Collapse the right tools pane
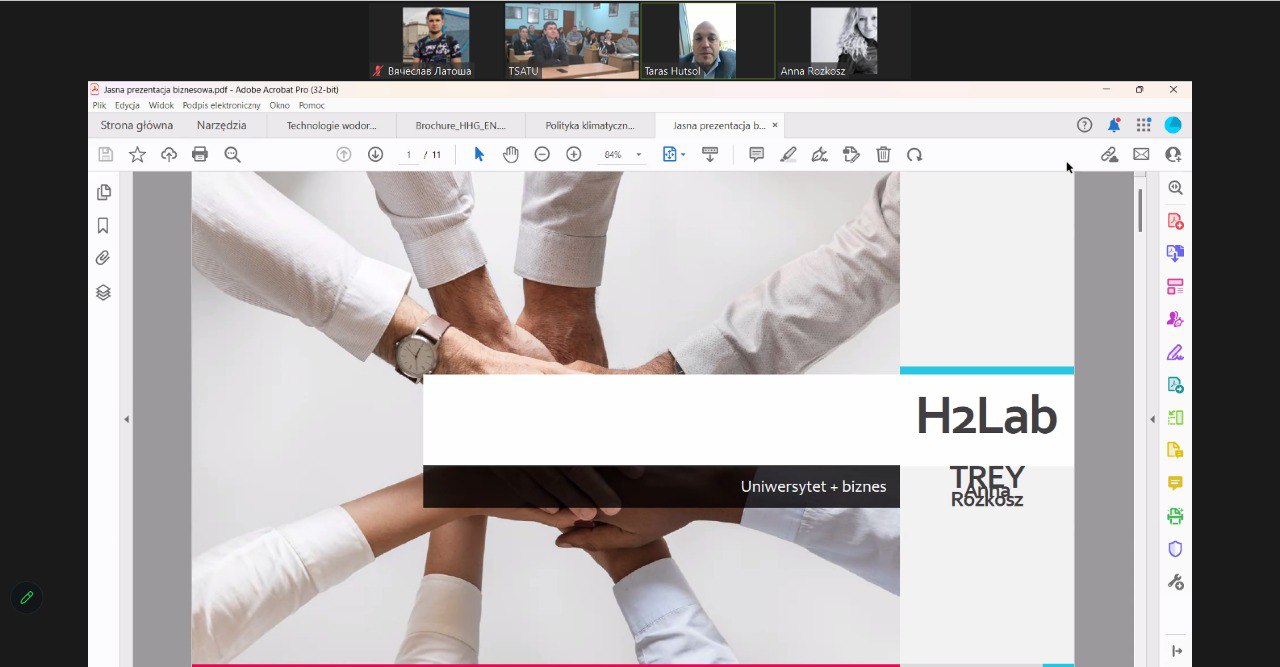 (1152, 419)
